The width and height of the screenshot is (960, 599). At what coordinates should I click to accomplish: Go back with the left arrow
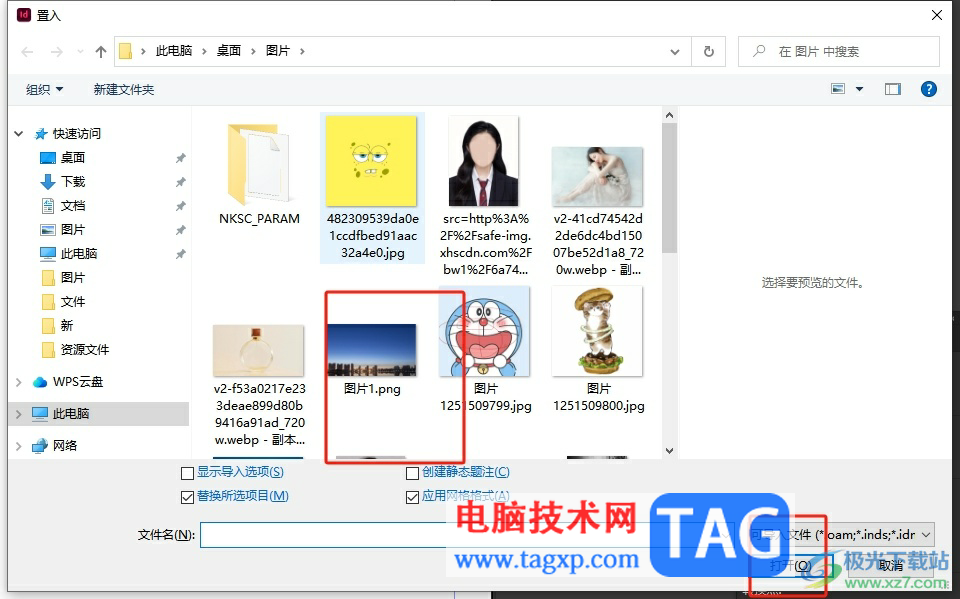(x=27, y=52)
